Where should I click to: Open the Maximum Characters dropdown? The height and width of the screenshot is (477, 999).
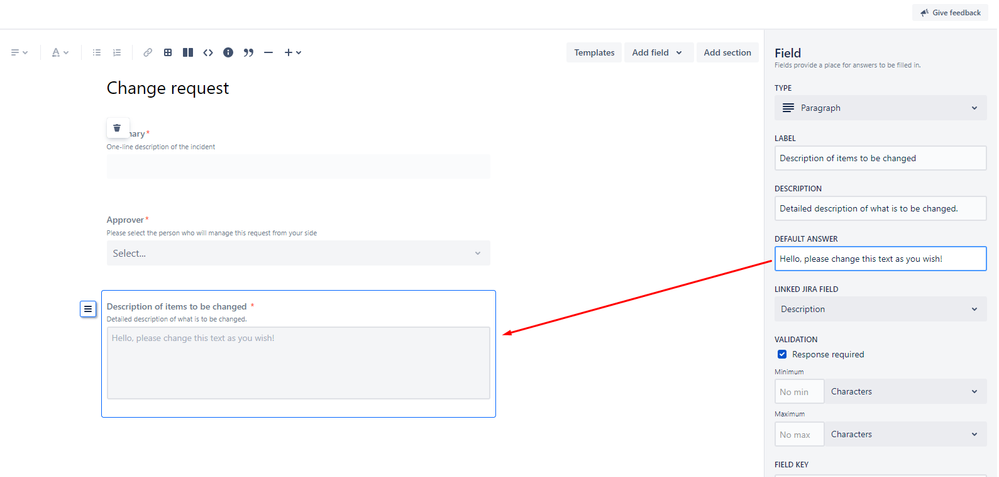point(905,434)
